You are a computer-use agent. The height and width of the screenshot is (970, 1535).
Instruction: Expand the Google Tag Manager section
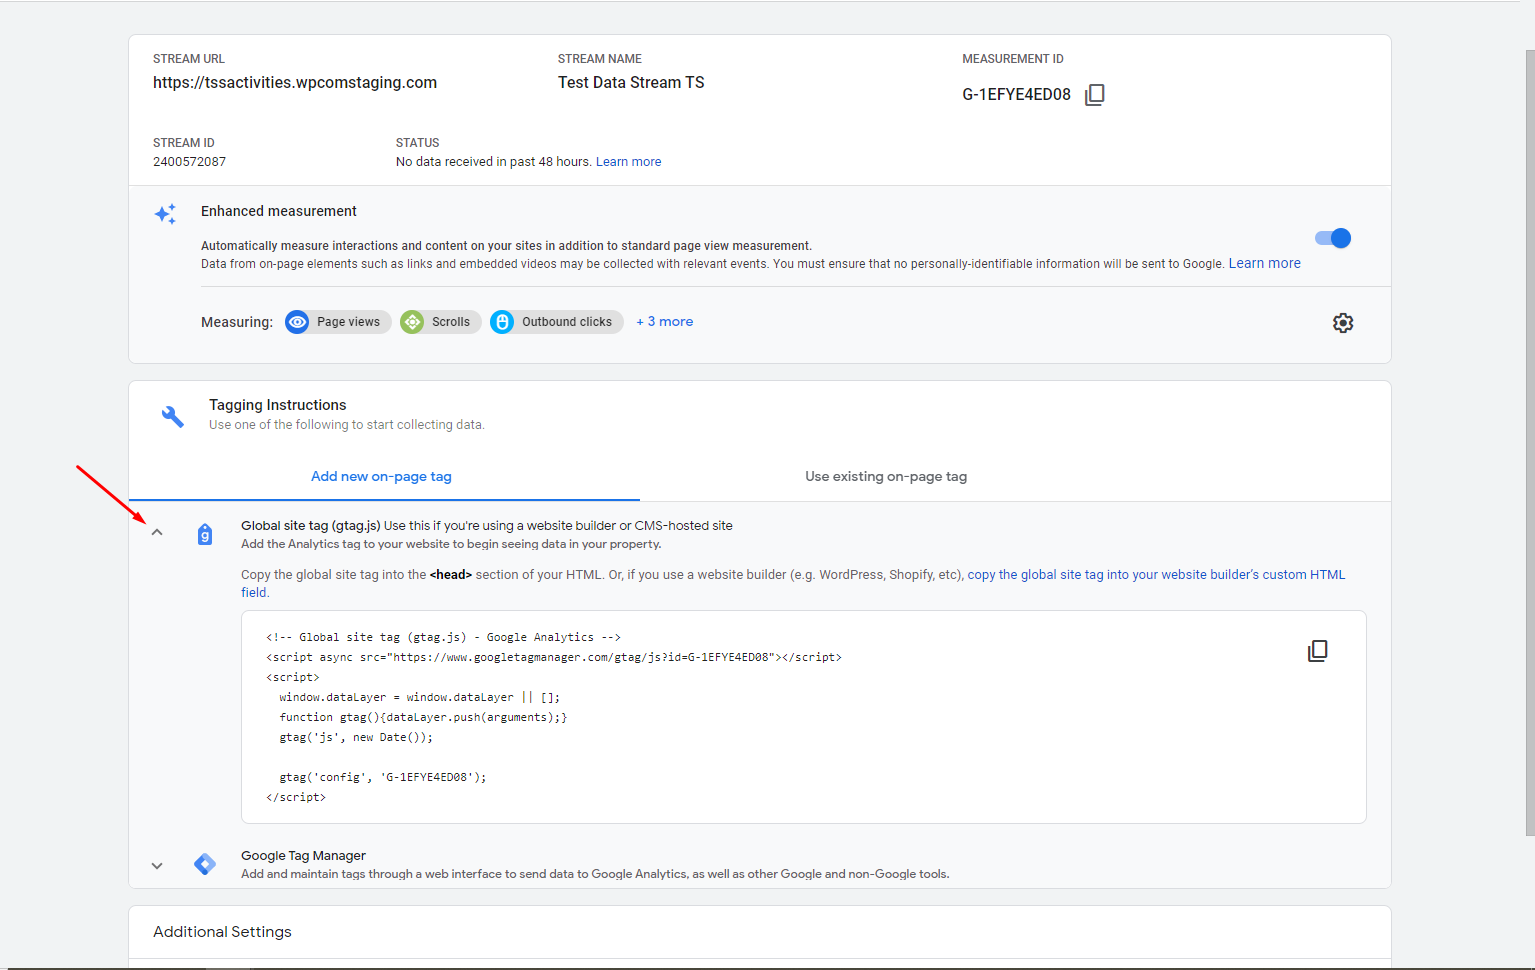(157, 866)
